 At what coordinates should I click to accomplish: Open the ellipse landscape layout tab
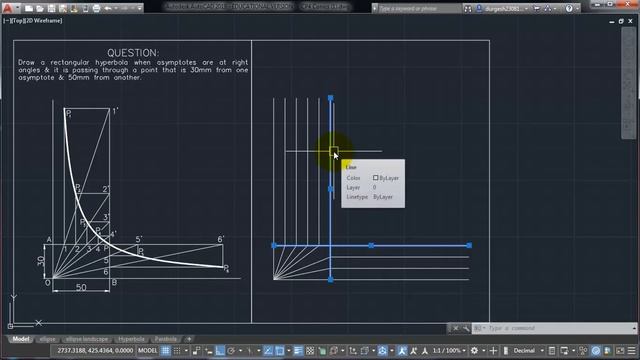(x=87, y=339)
